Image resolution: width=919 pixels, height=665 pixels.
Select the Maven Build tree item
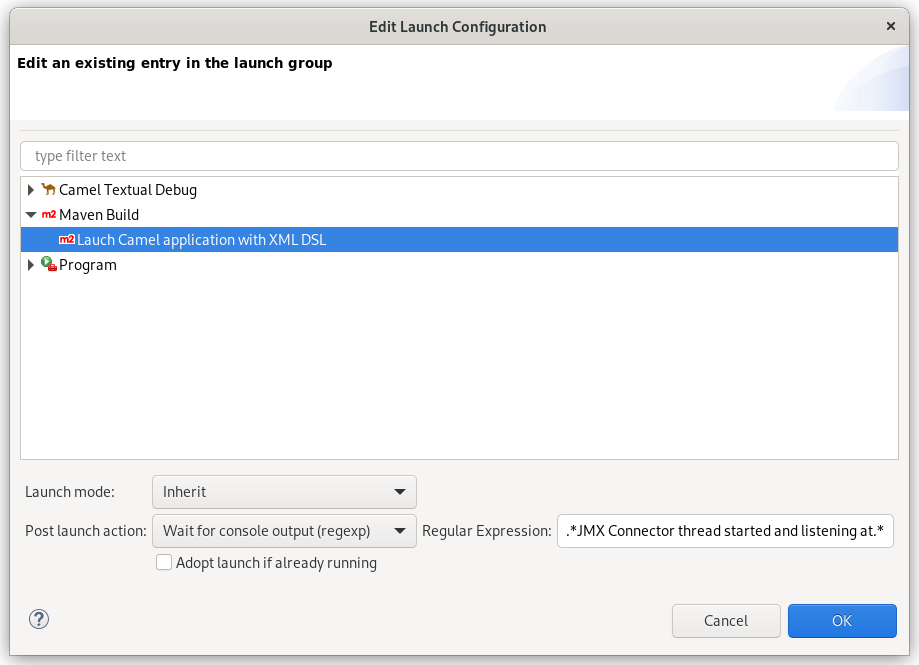coord(98,214)
